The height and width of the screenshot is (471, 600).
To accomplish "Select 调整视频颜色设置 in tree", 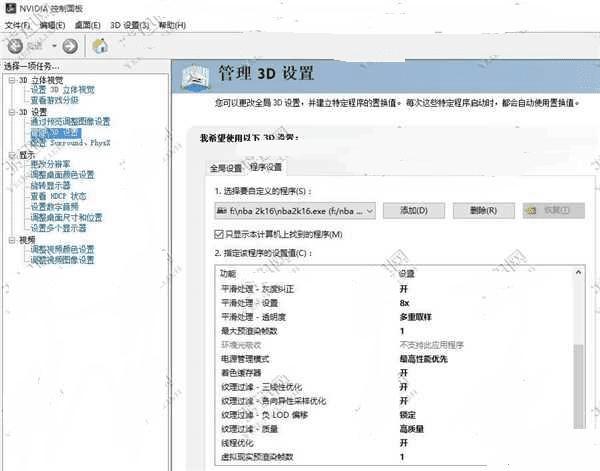I will pos(62,249).
